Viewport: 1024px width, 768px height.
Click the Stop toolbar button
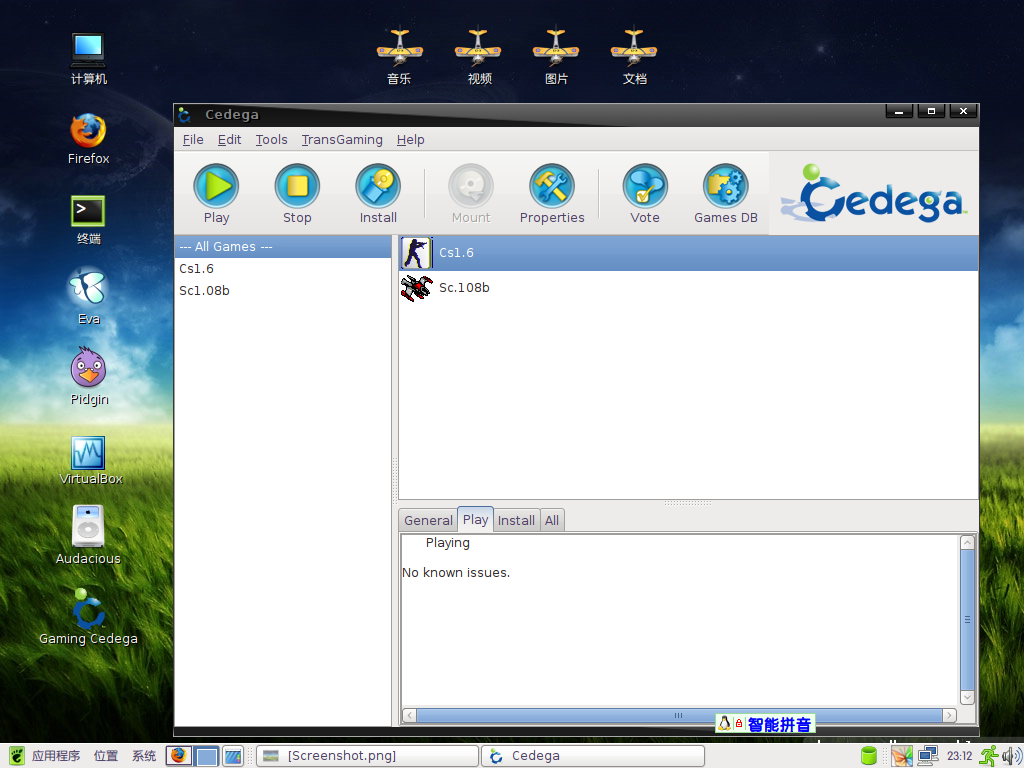click(297, 194)
